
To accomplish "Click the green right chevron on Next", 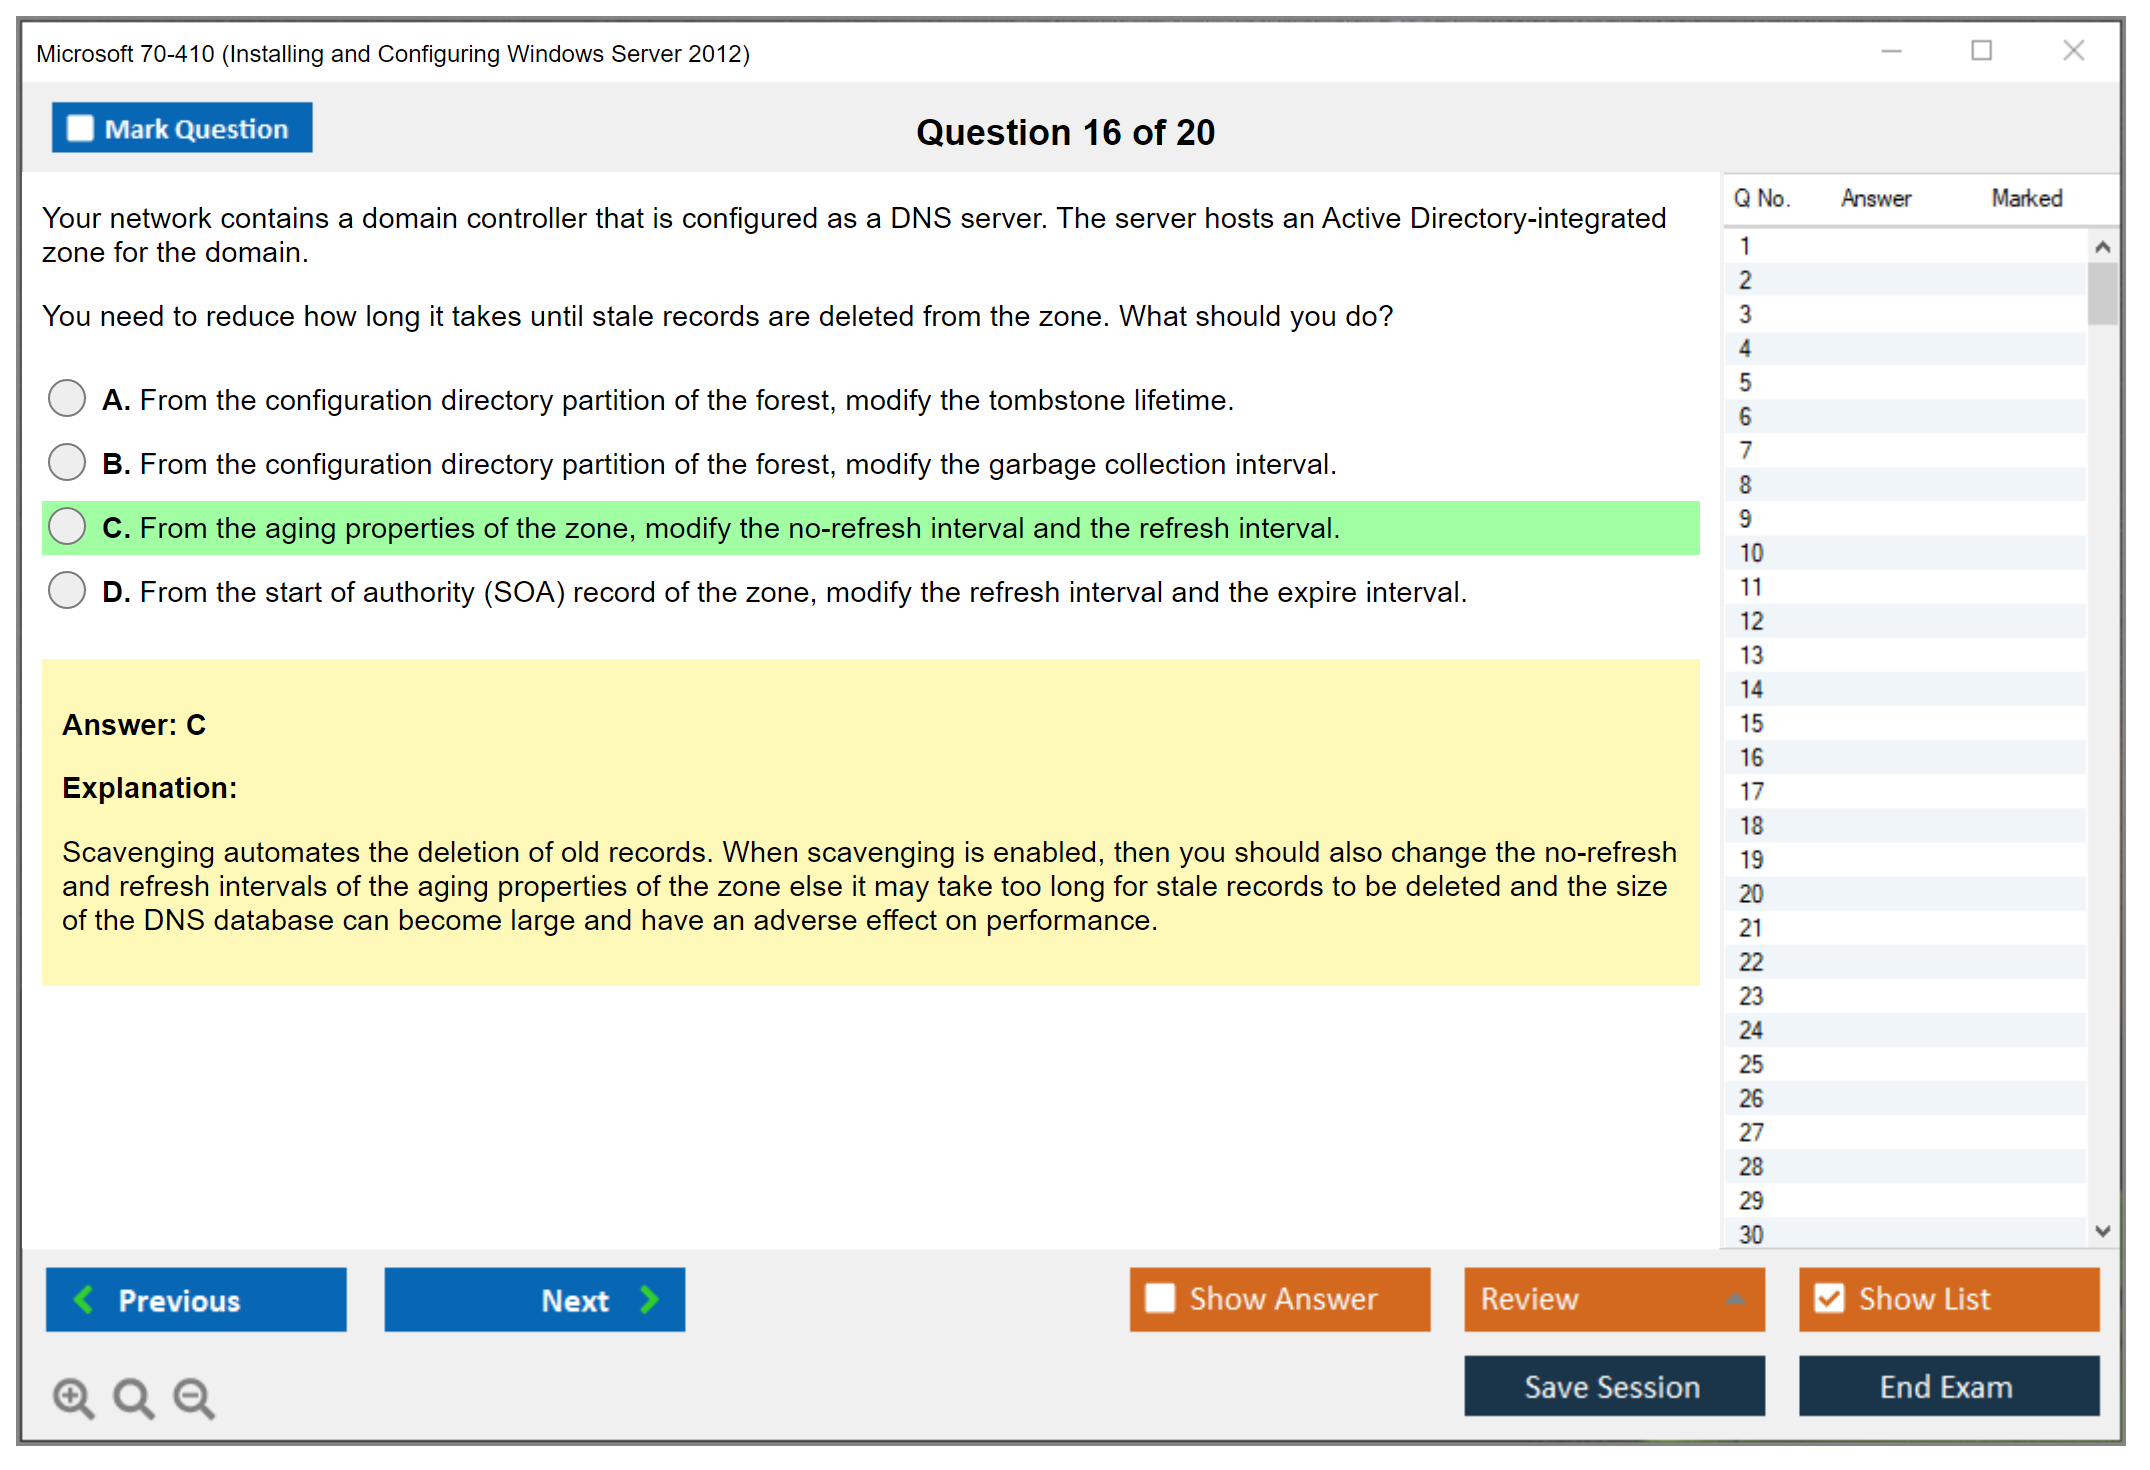I will 649,1299.
